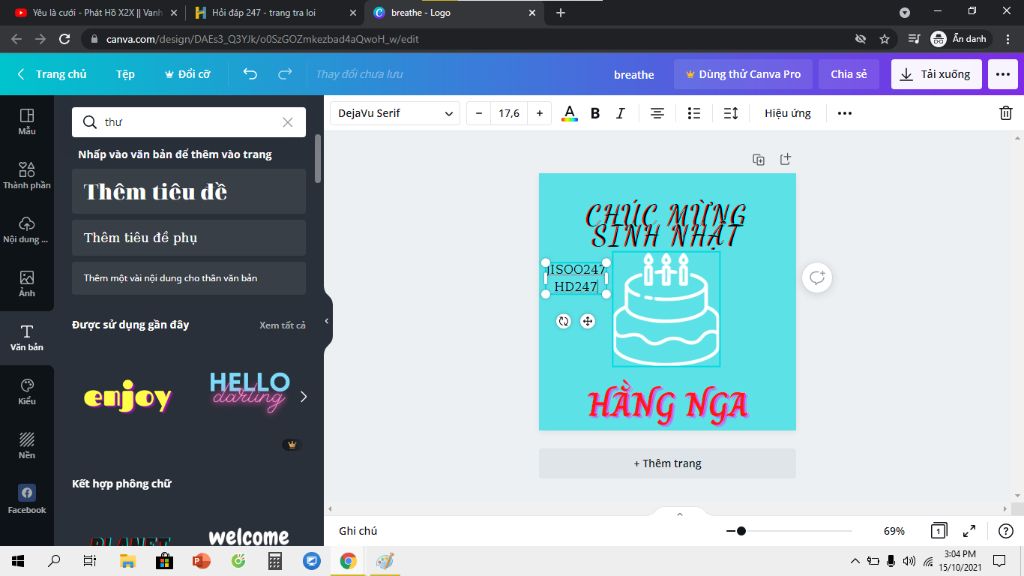Select the HELLO darling text style
Viewport: 1024px width, 576px height.
249,392
